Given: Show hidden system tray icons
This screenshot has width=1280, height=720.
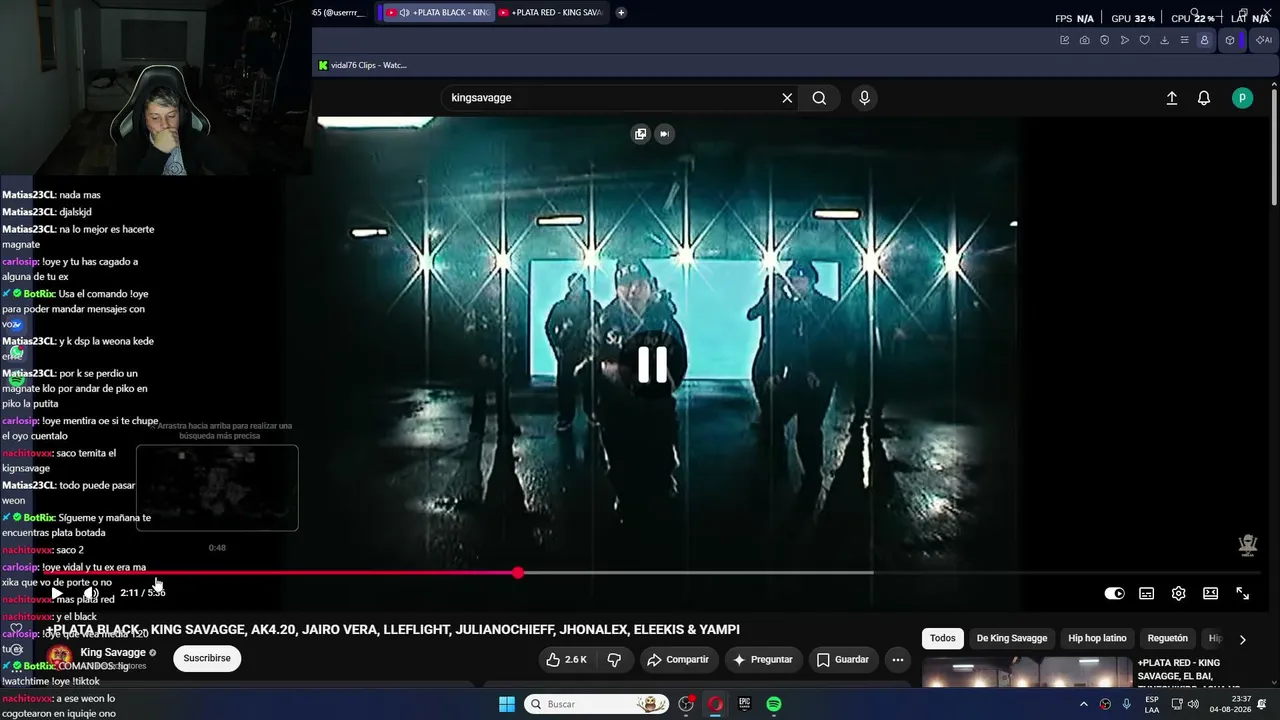Looking at the screenshot, I should click(x=1083, y=704).
